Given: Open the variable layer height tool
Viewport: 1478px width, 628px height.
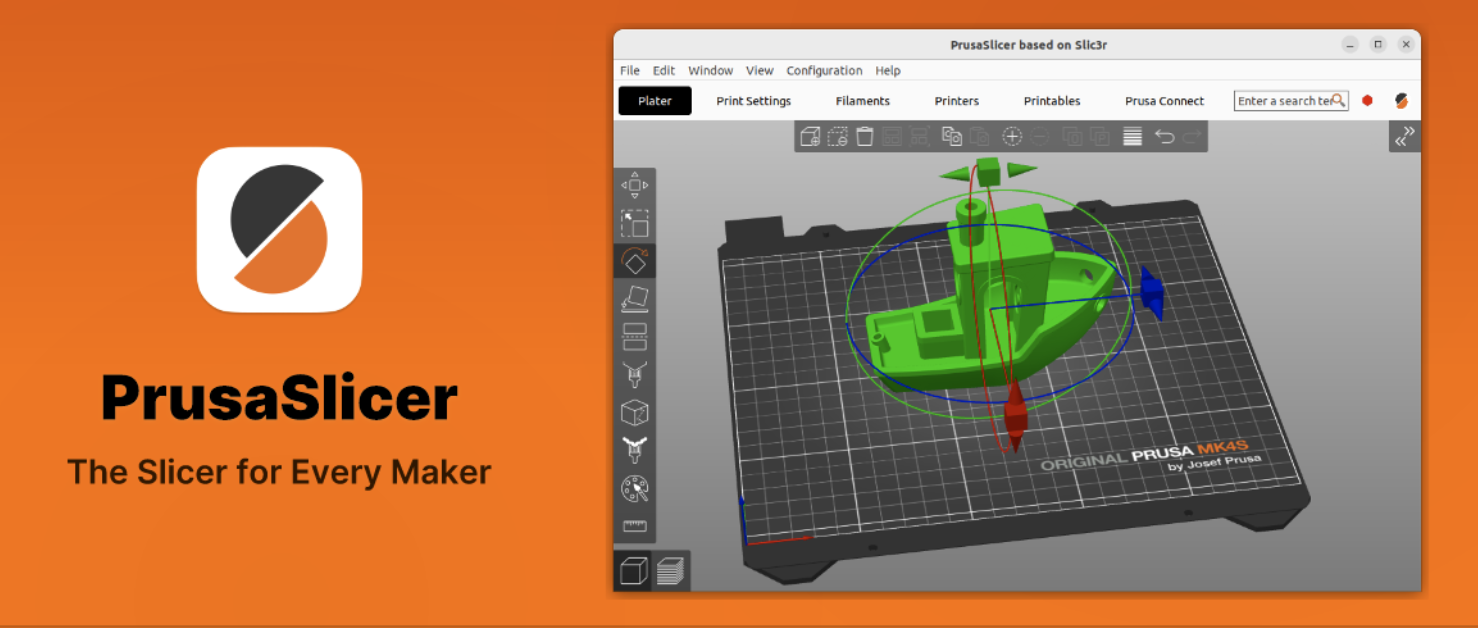Looking at the screenshot, I should click(x=1132, y=137).
